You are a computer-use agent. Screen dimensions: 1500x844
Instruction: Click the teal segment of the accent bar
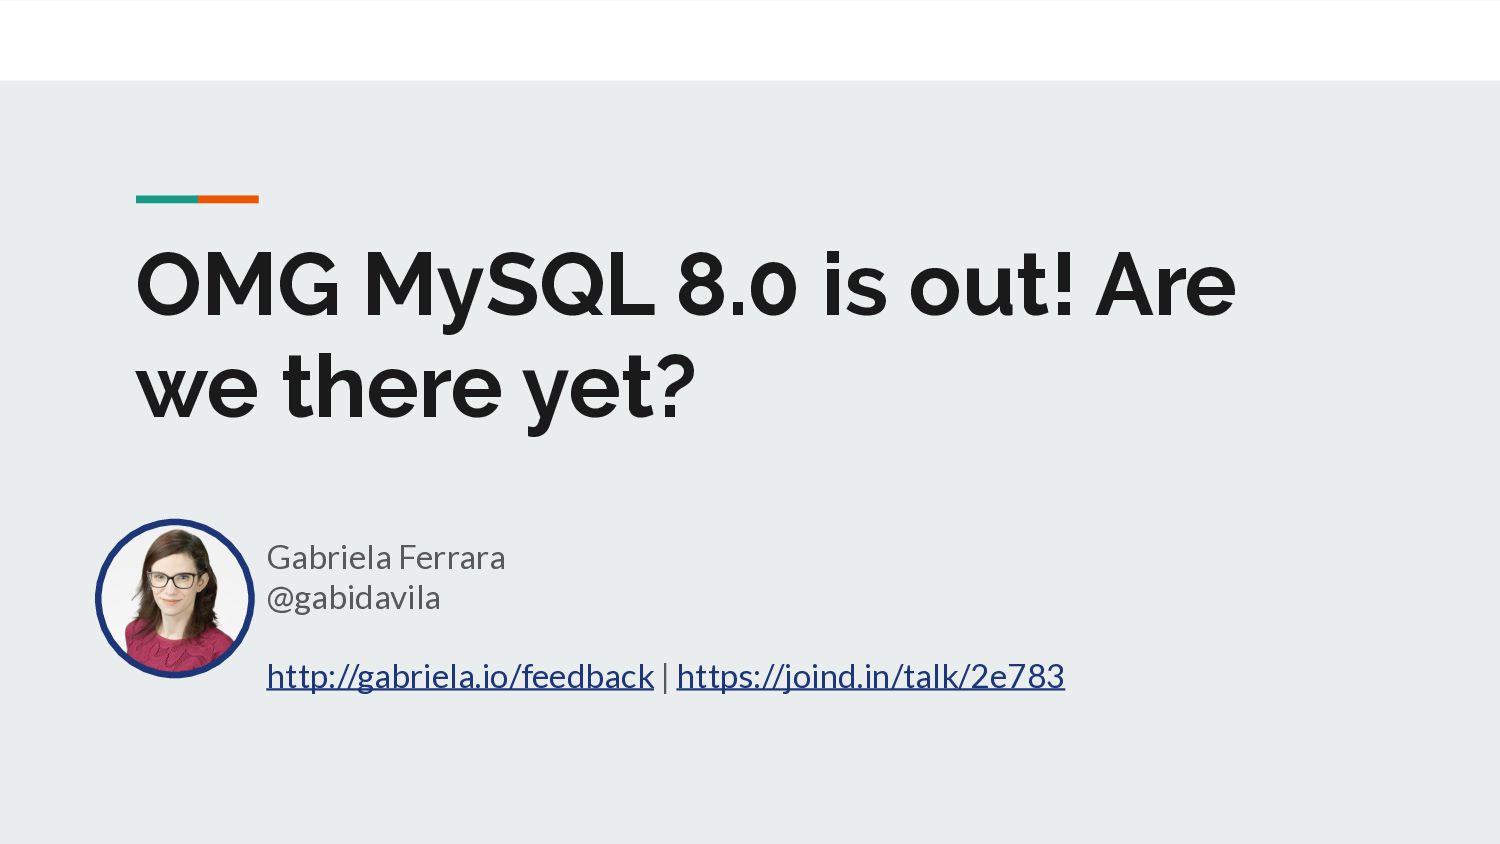coord(167,199)
